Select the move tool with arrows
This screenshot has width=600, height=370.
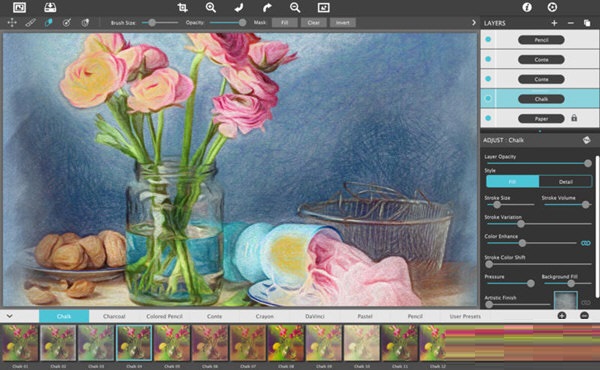click(12, 23)
